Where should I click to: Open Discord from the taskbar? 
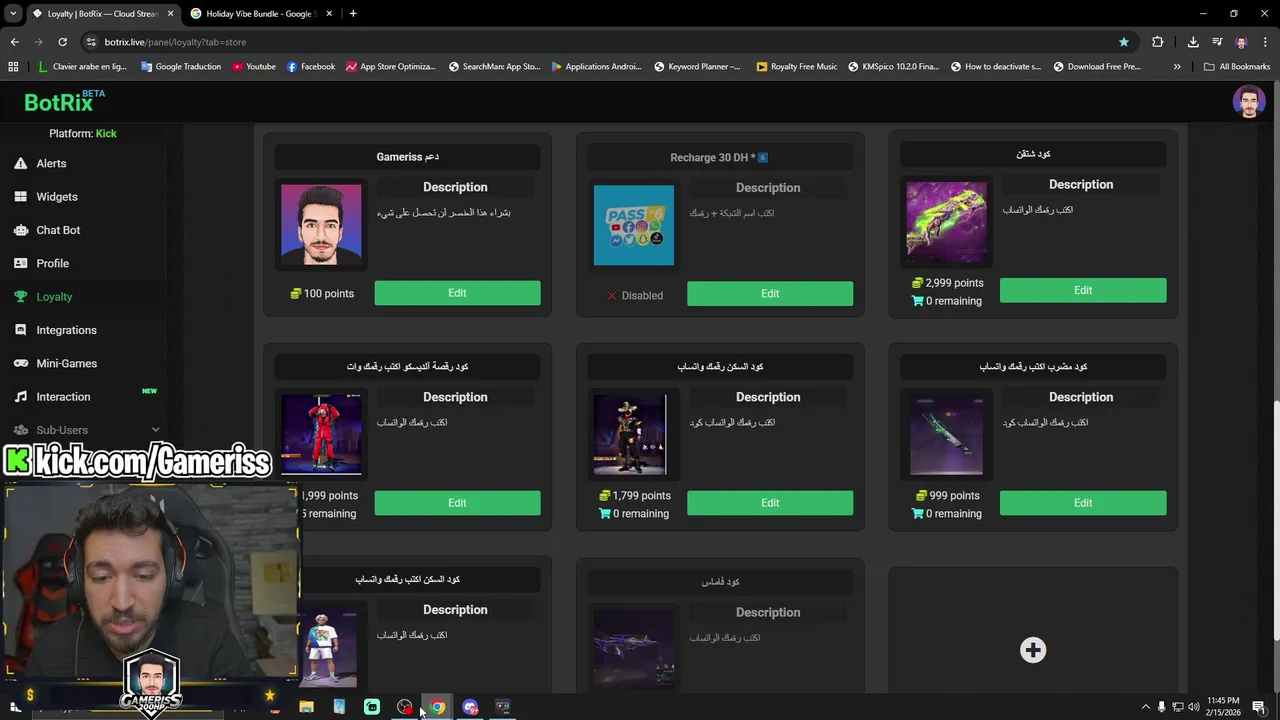tap(470, 707)
